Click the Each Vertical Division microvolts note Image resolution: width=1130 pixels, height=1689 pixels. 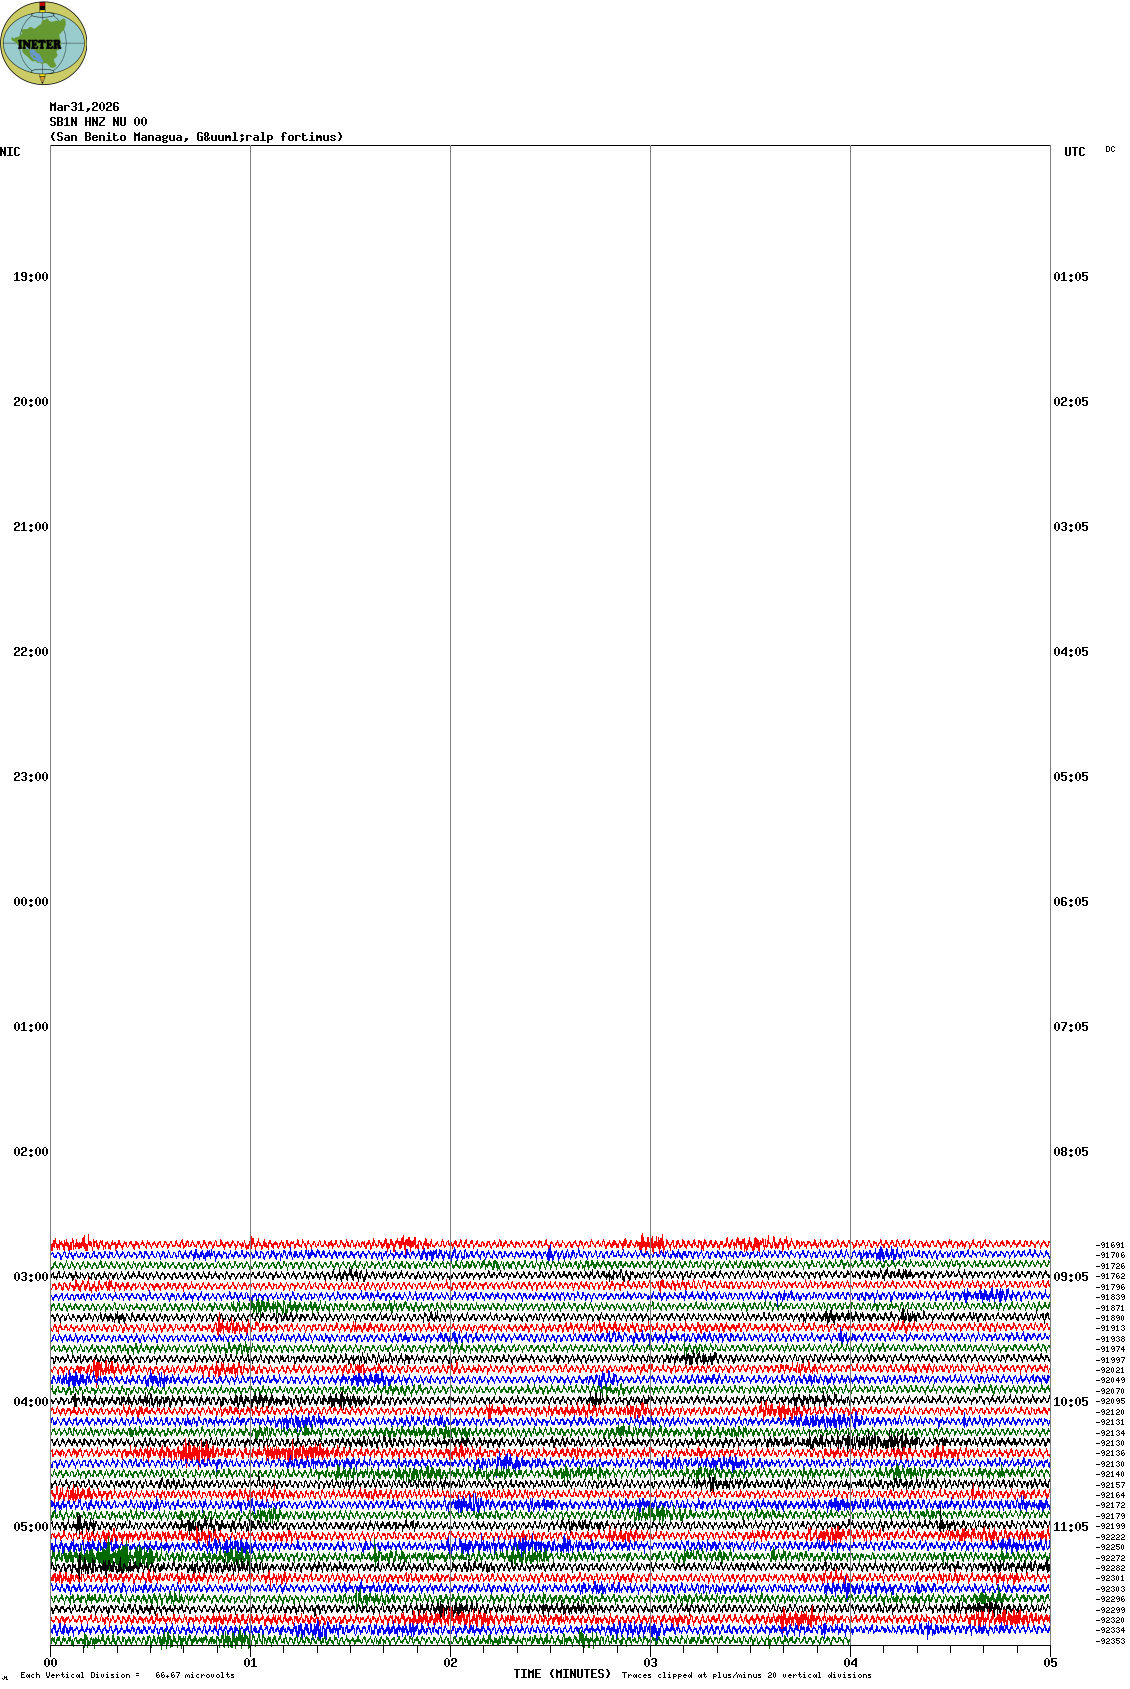[127, 1675]
